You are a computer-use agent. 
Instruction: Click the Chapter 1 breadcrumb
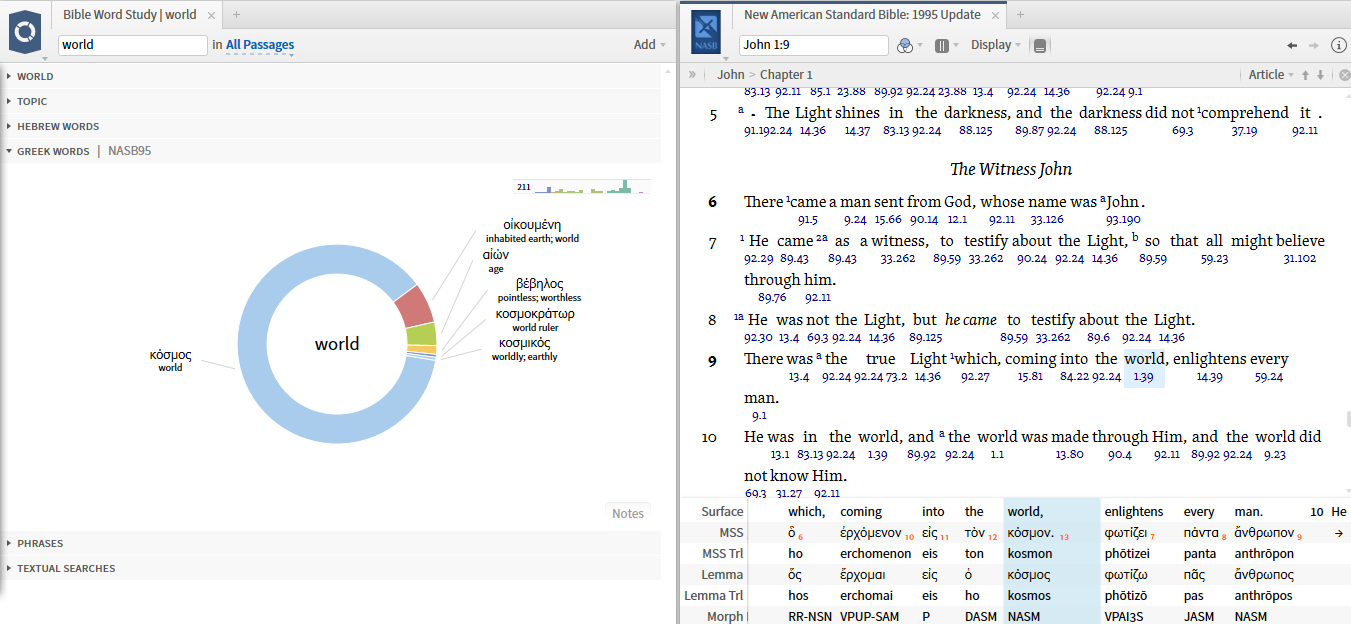pyautogui.click(x=786, y=75)
